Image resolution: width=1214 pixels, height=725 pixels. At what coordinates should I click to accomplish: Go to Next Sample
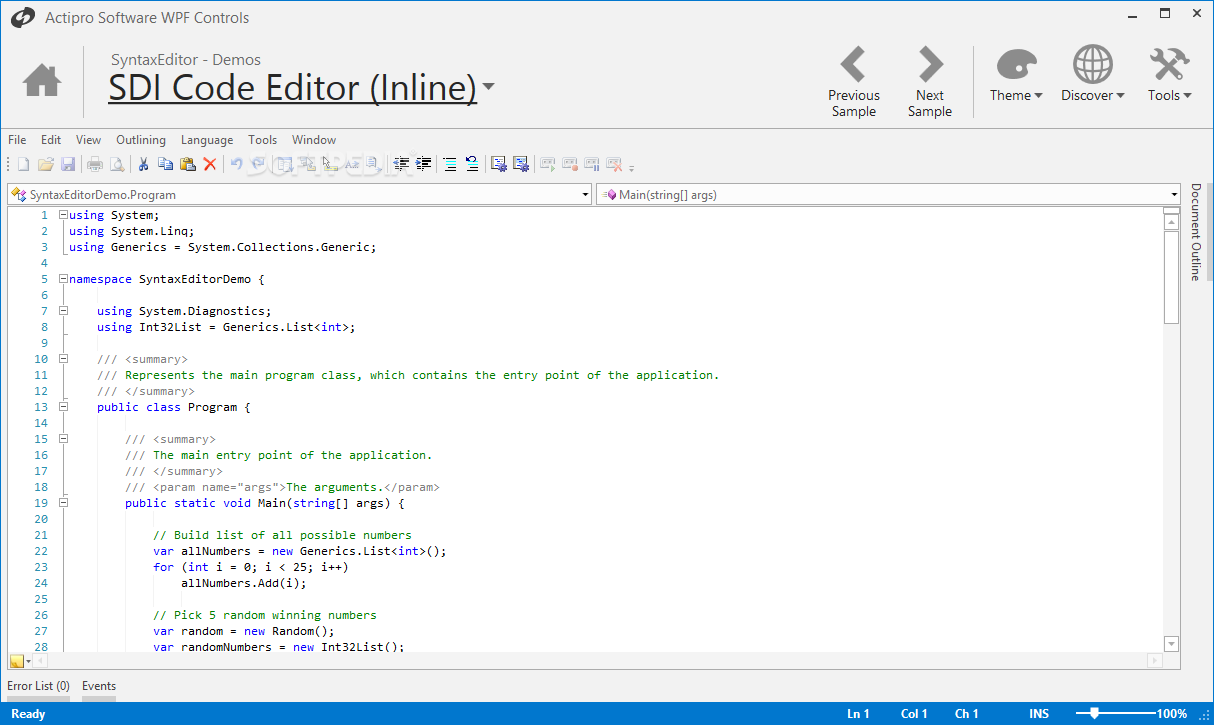point(930,82)
